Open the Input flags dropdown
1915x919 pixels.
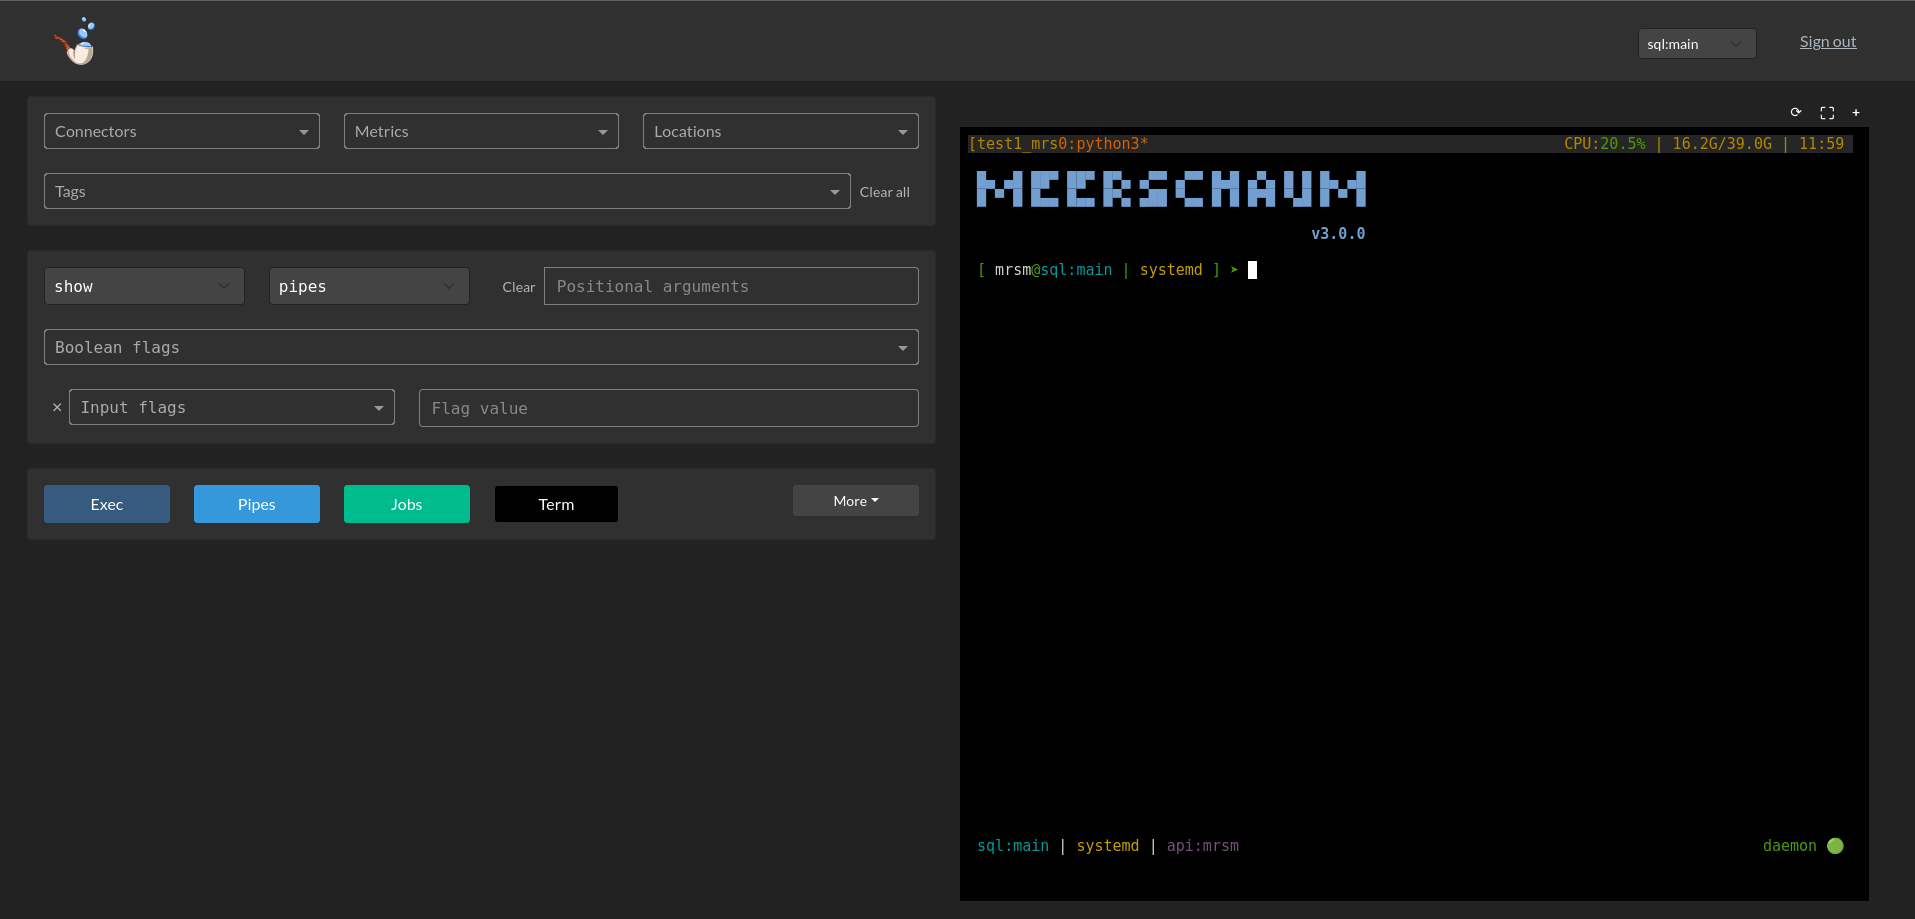pos(232,407)
